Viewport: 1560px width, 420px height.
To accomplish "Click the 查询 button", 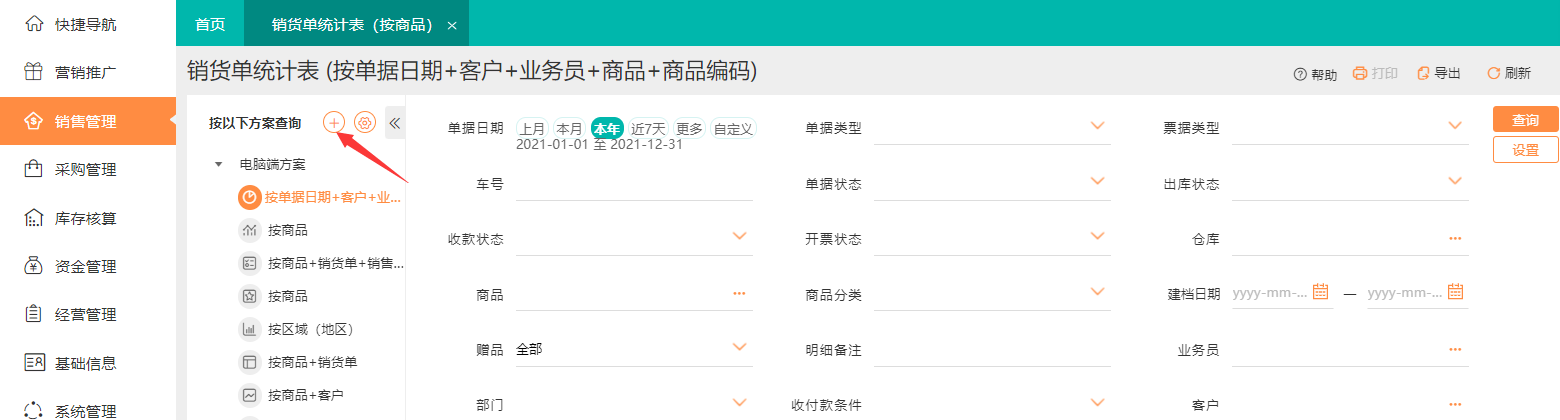I will [1525, 119].
